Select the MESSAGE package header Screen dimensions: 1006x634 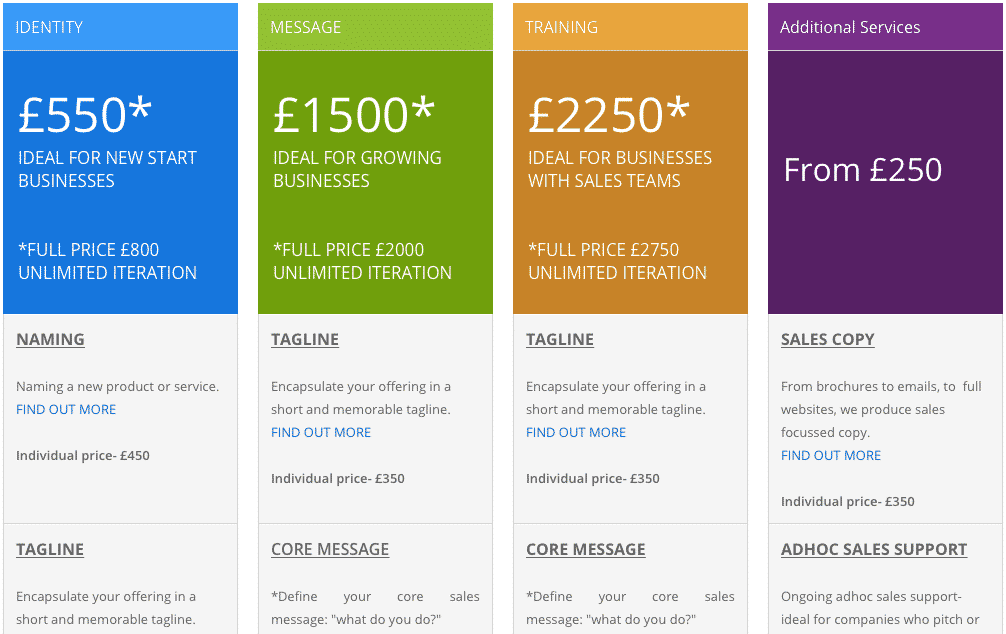pyautogui.click(x=375, y=27)
